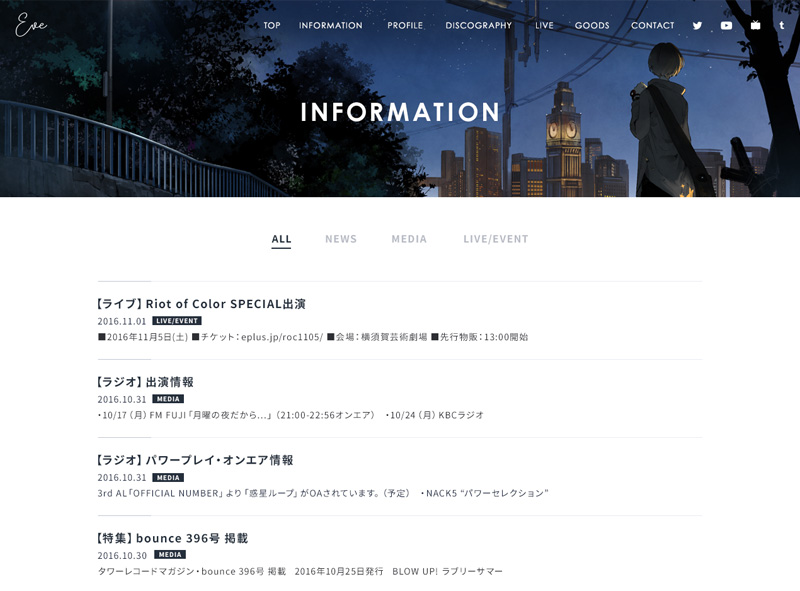Switch to the NEWS filter tab
Viewport: 800px width, 591px height.
(341, 239)
